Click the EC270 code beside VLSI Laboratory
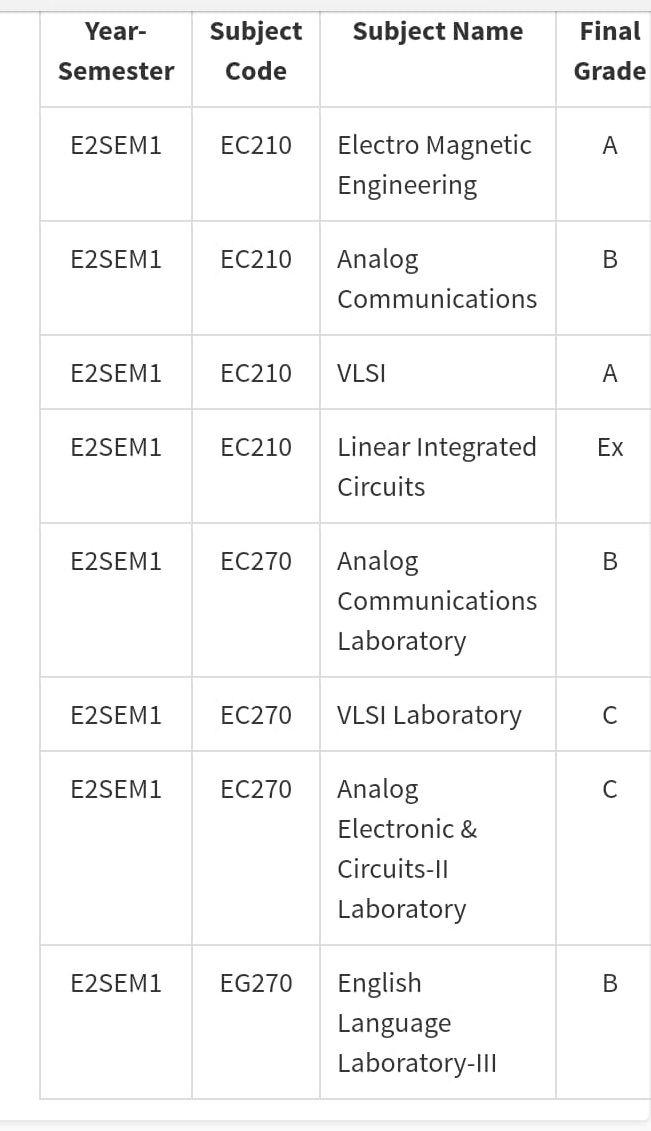651x1131 pixels. click(x=256, y=715)
